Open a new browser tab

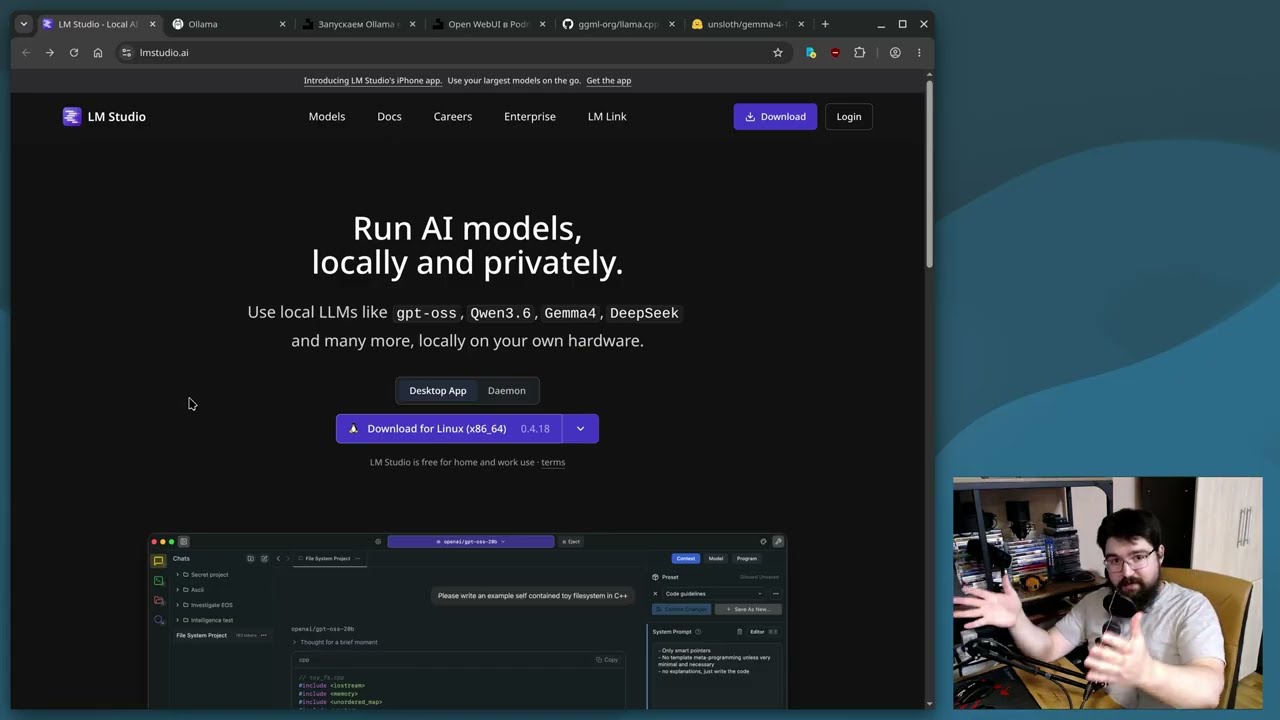pyautogui.click(x=825, y=24)
